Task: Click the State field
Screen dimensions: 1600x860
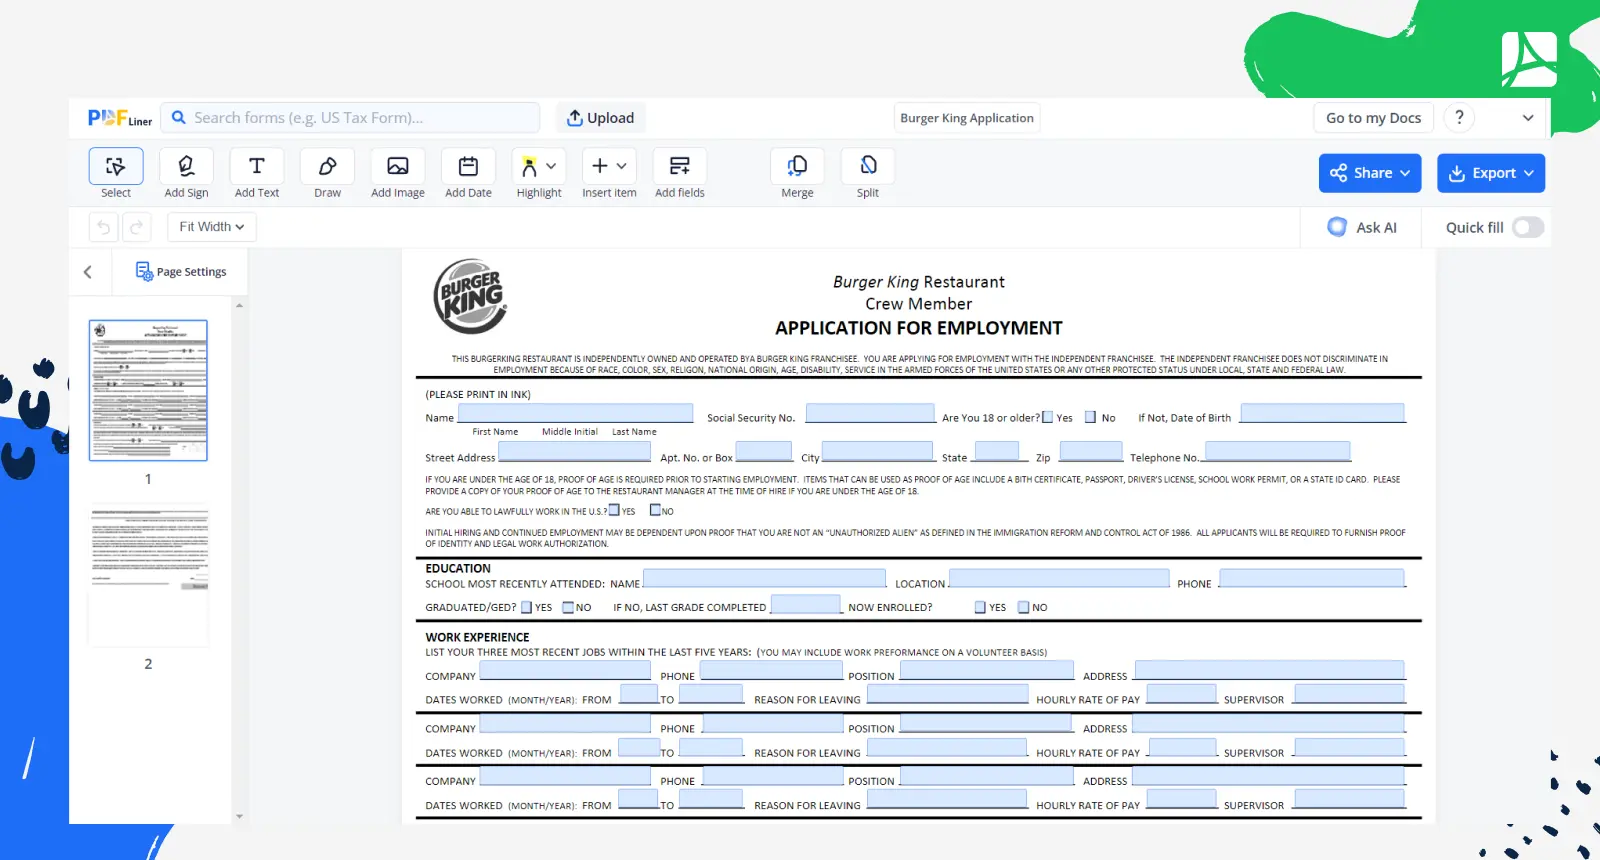Action: point(996,453)
